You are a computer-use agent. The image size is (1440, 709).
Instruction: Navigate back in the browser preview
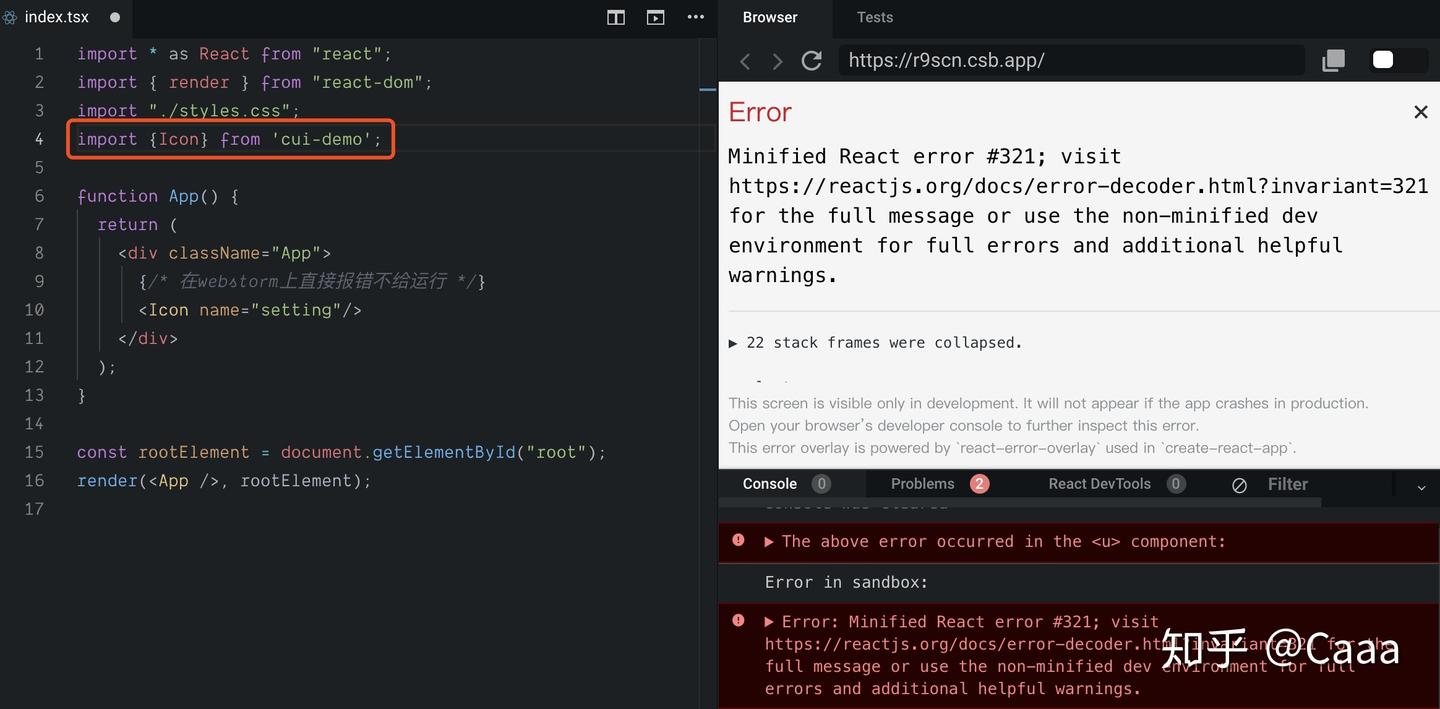click(745, 61)
